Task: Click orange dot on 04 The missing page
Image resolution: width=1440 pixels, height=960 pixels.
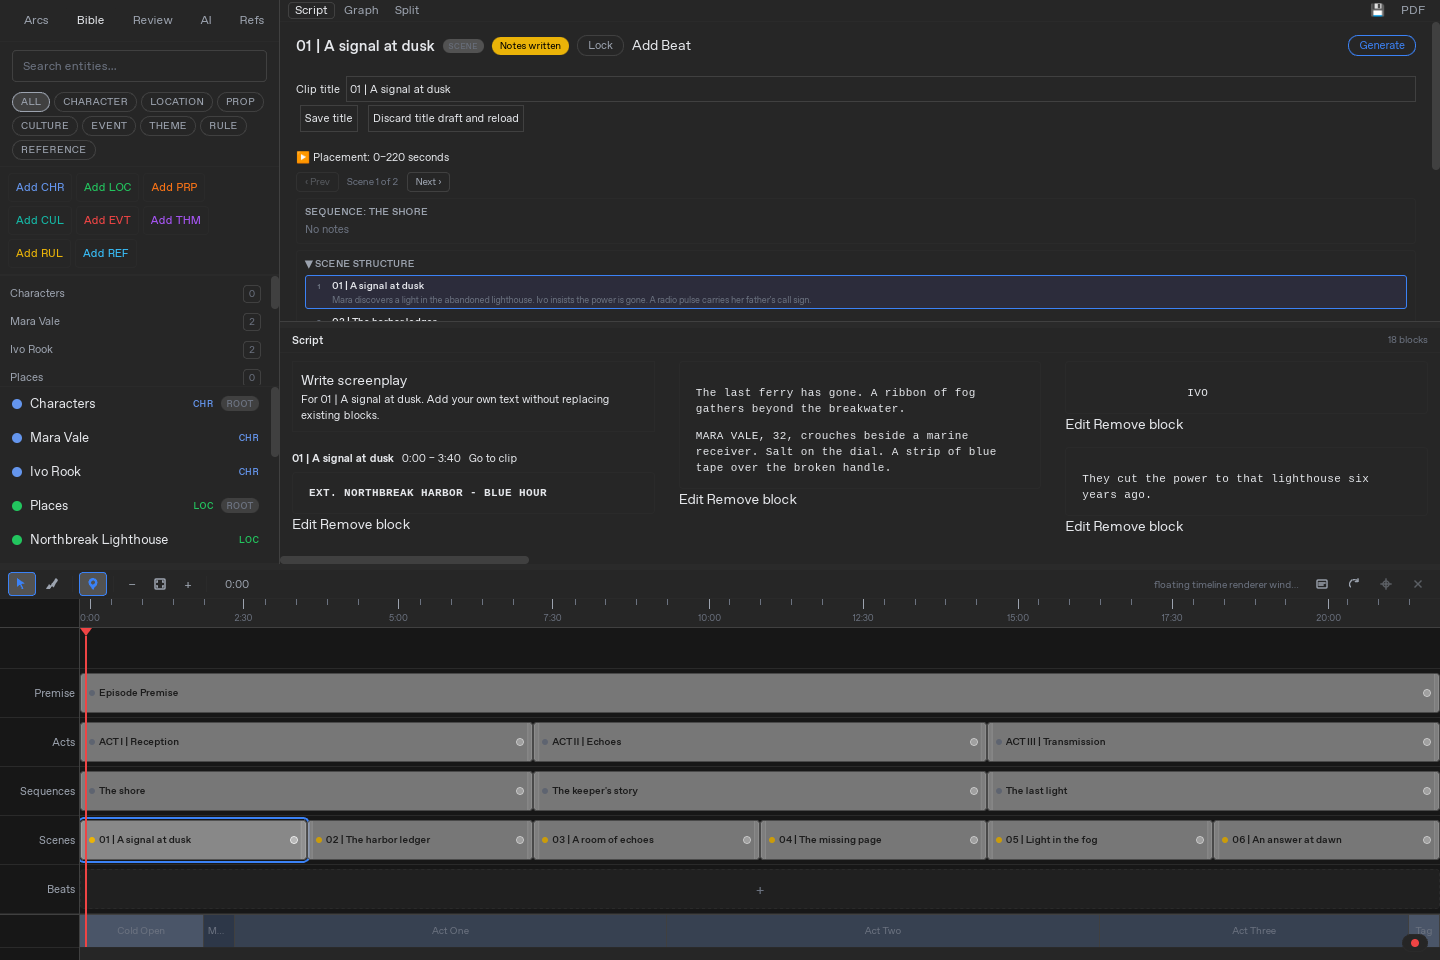Action: pyautogui.click(x=772, y=840)
